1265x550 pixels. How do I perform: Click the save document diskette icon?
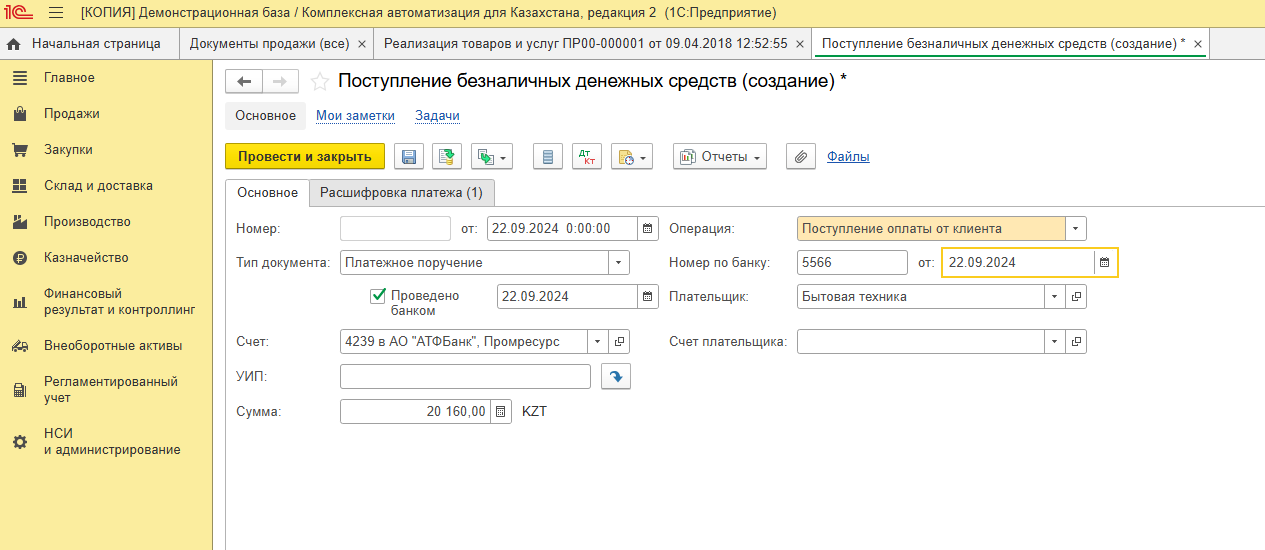point(408,157)
